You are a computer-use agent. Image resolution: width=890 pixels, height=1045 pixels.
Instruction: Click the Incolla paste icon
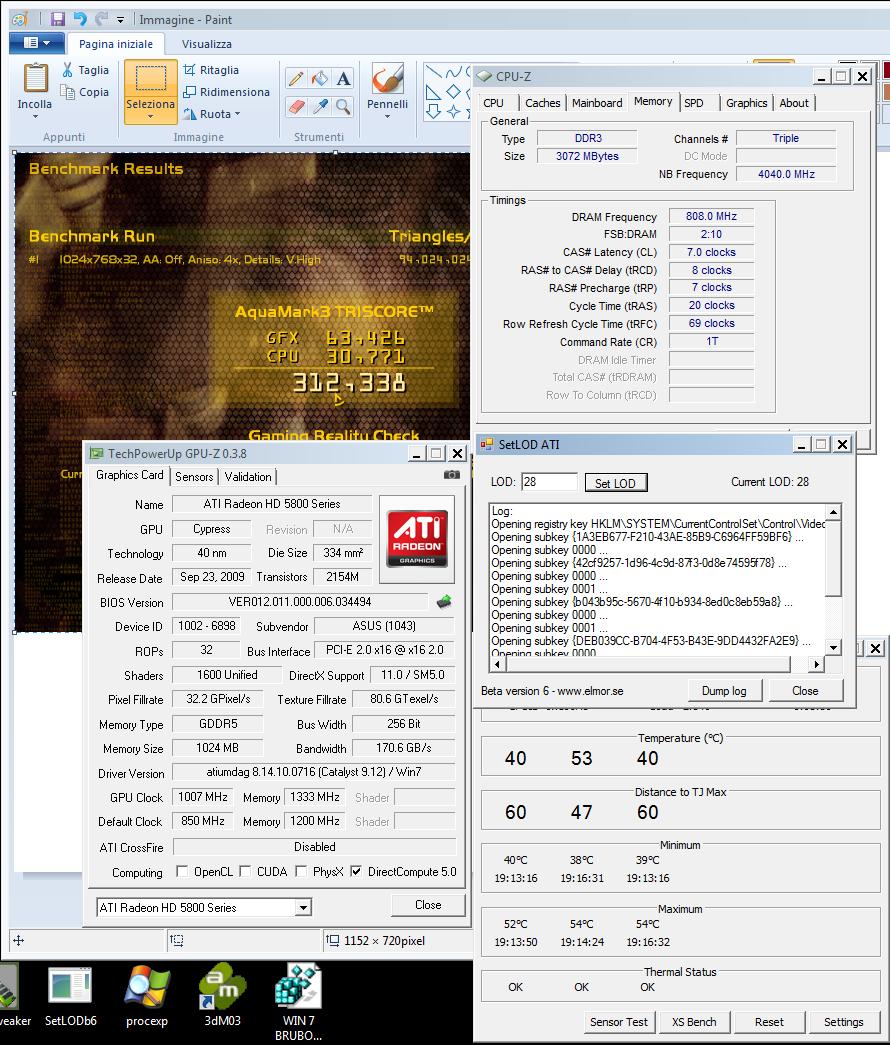pos(35,79)
